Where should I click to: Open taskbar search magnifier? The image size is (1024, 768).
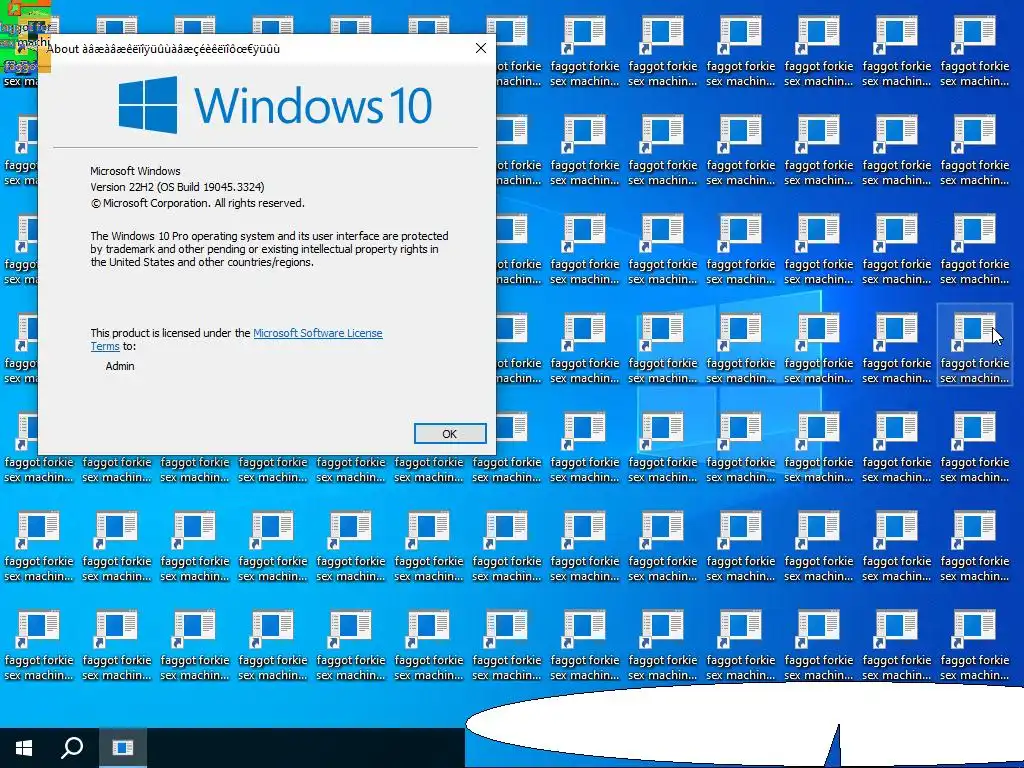tap(72, 748)
